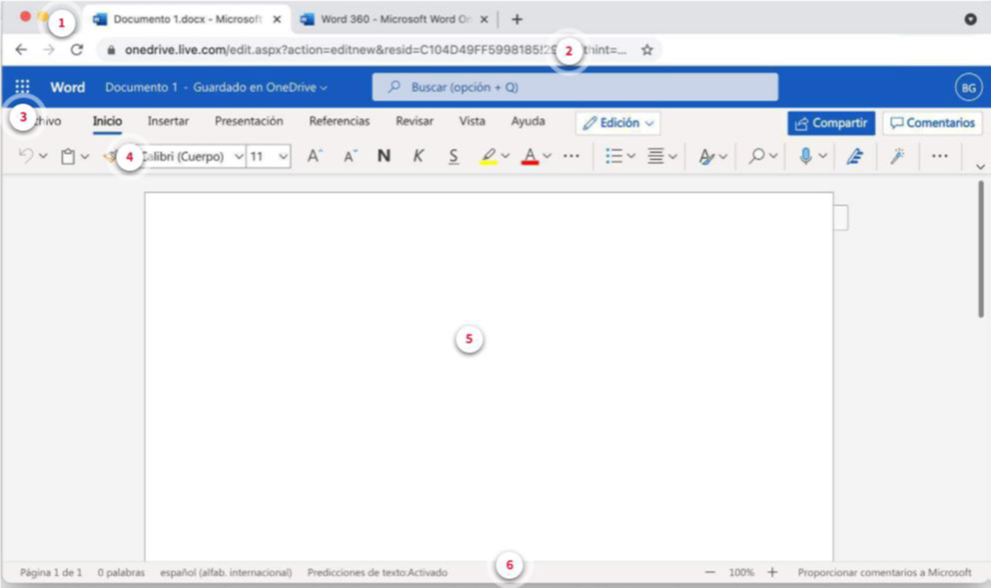The height and width of the screenshot is (588, 991).
Task: Collapse ribbon with chevron at far right
Action: point(980,166)
